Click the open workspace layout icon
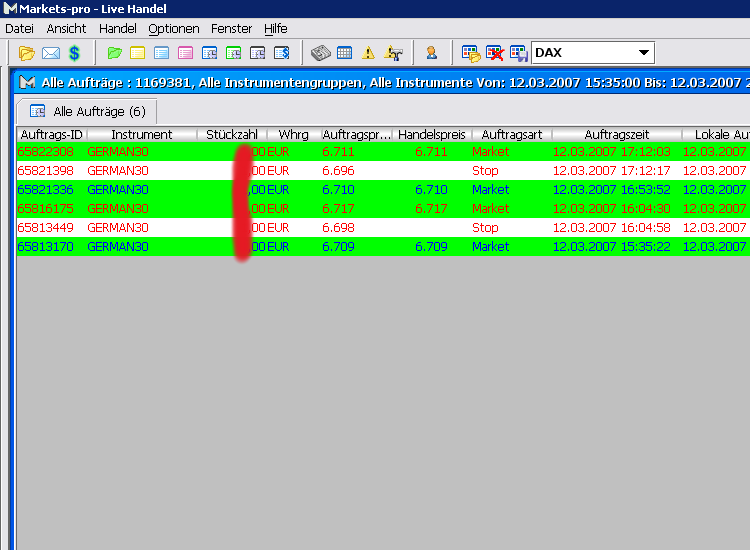750x550 pixels. pos(471,54)
